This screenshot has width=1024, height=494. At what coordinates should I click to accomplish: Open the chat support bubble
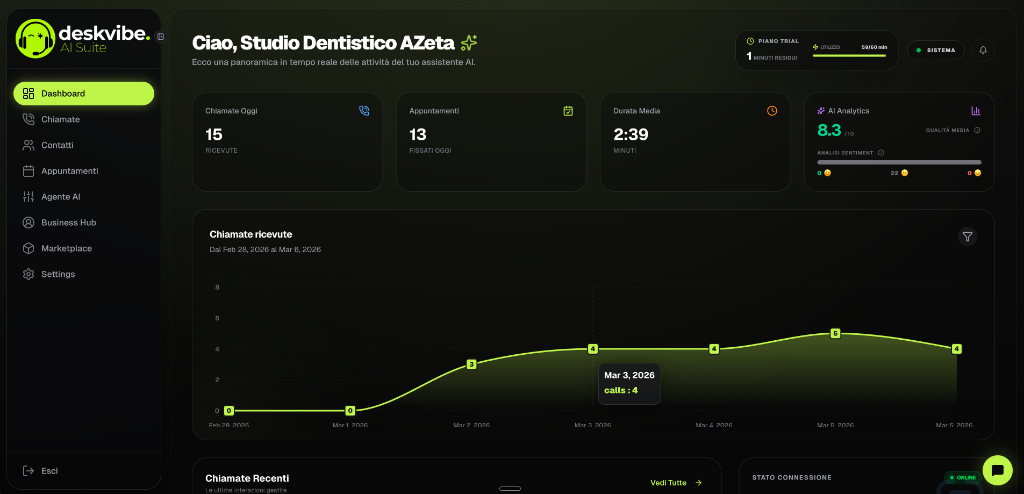coord(997,469)
